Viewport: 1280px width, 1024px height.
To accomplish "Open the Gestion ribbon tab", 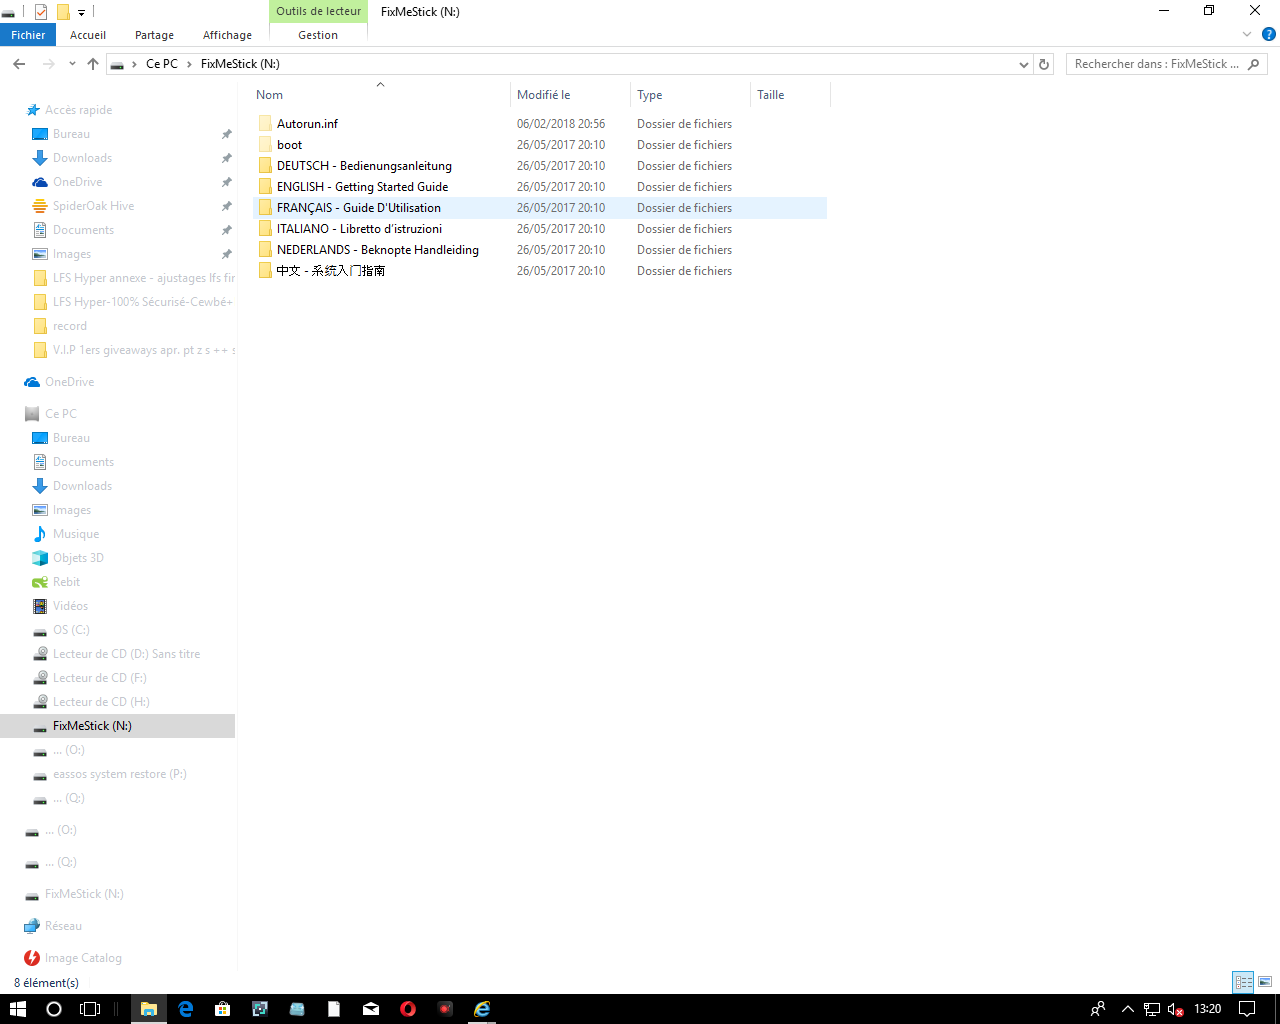I will pyautogui.click(x=318, y=35).
